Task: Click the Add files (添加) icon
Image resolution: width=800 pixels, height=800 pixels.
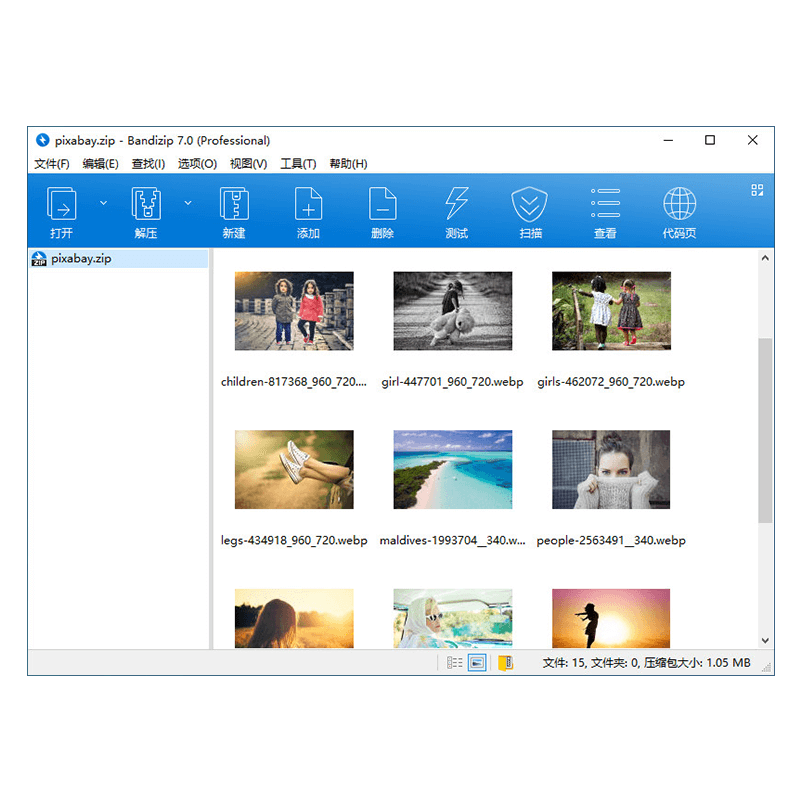Action: [308, 205]
